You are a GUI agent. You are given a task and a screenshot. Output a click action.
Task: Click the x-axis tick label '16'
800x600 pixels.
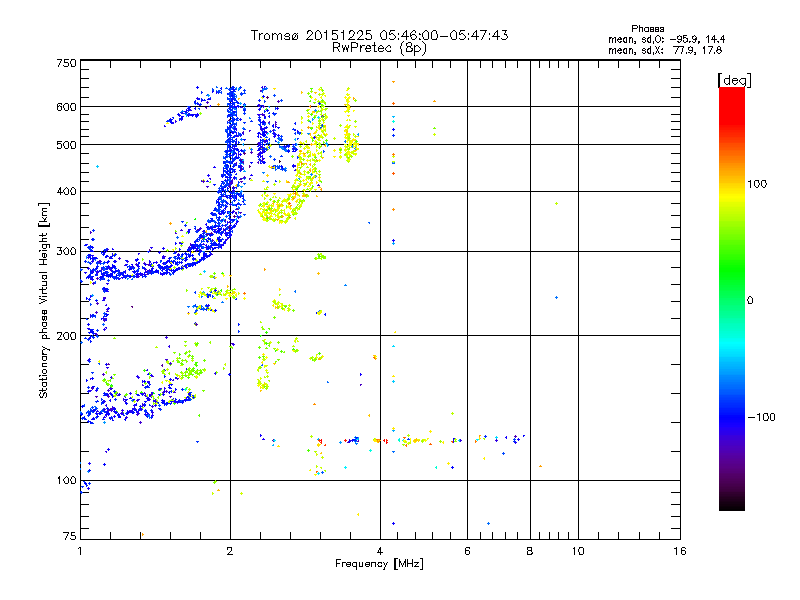(x=680, y=551)
